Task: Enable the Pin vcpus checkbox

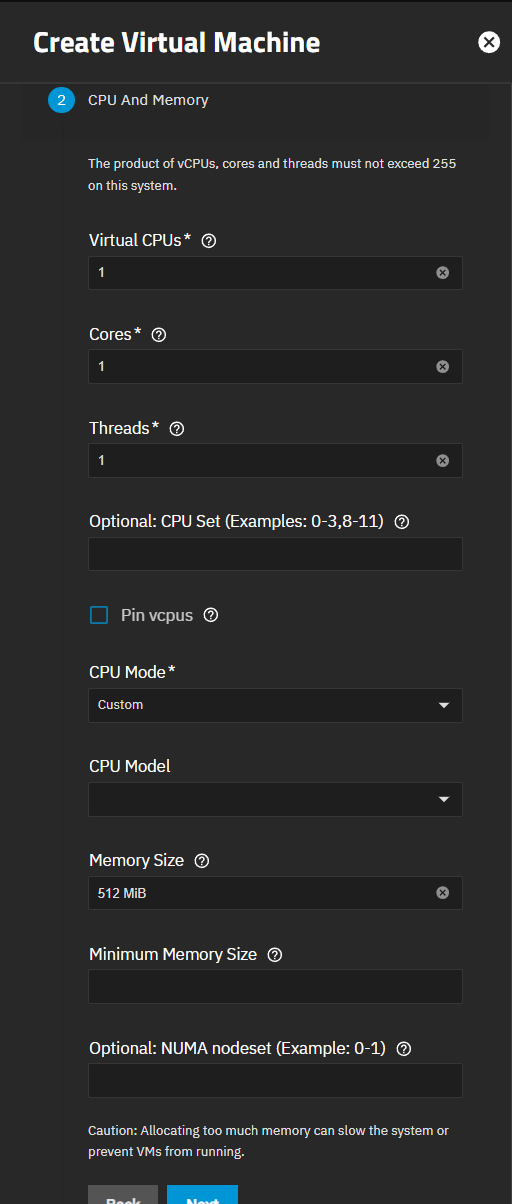Action: pyautogui.click(x=99, y=616)
